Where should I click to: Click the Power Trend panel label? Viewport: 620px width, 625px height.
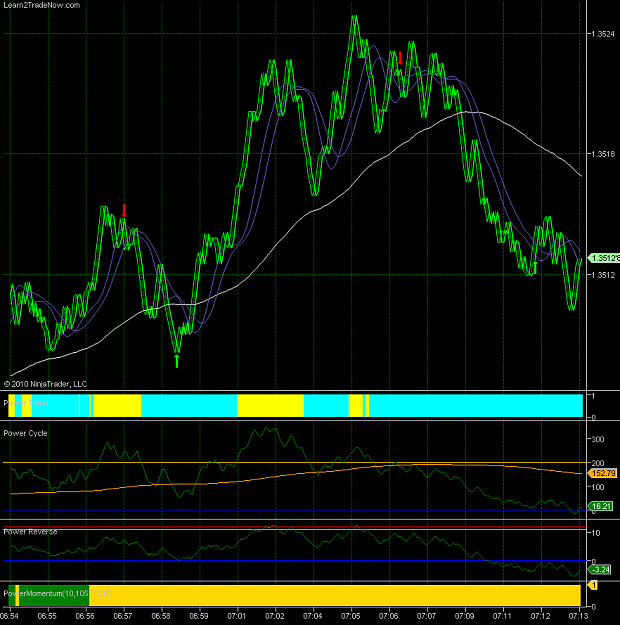26,403
